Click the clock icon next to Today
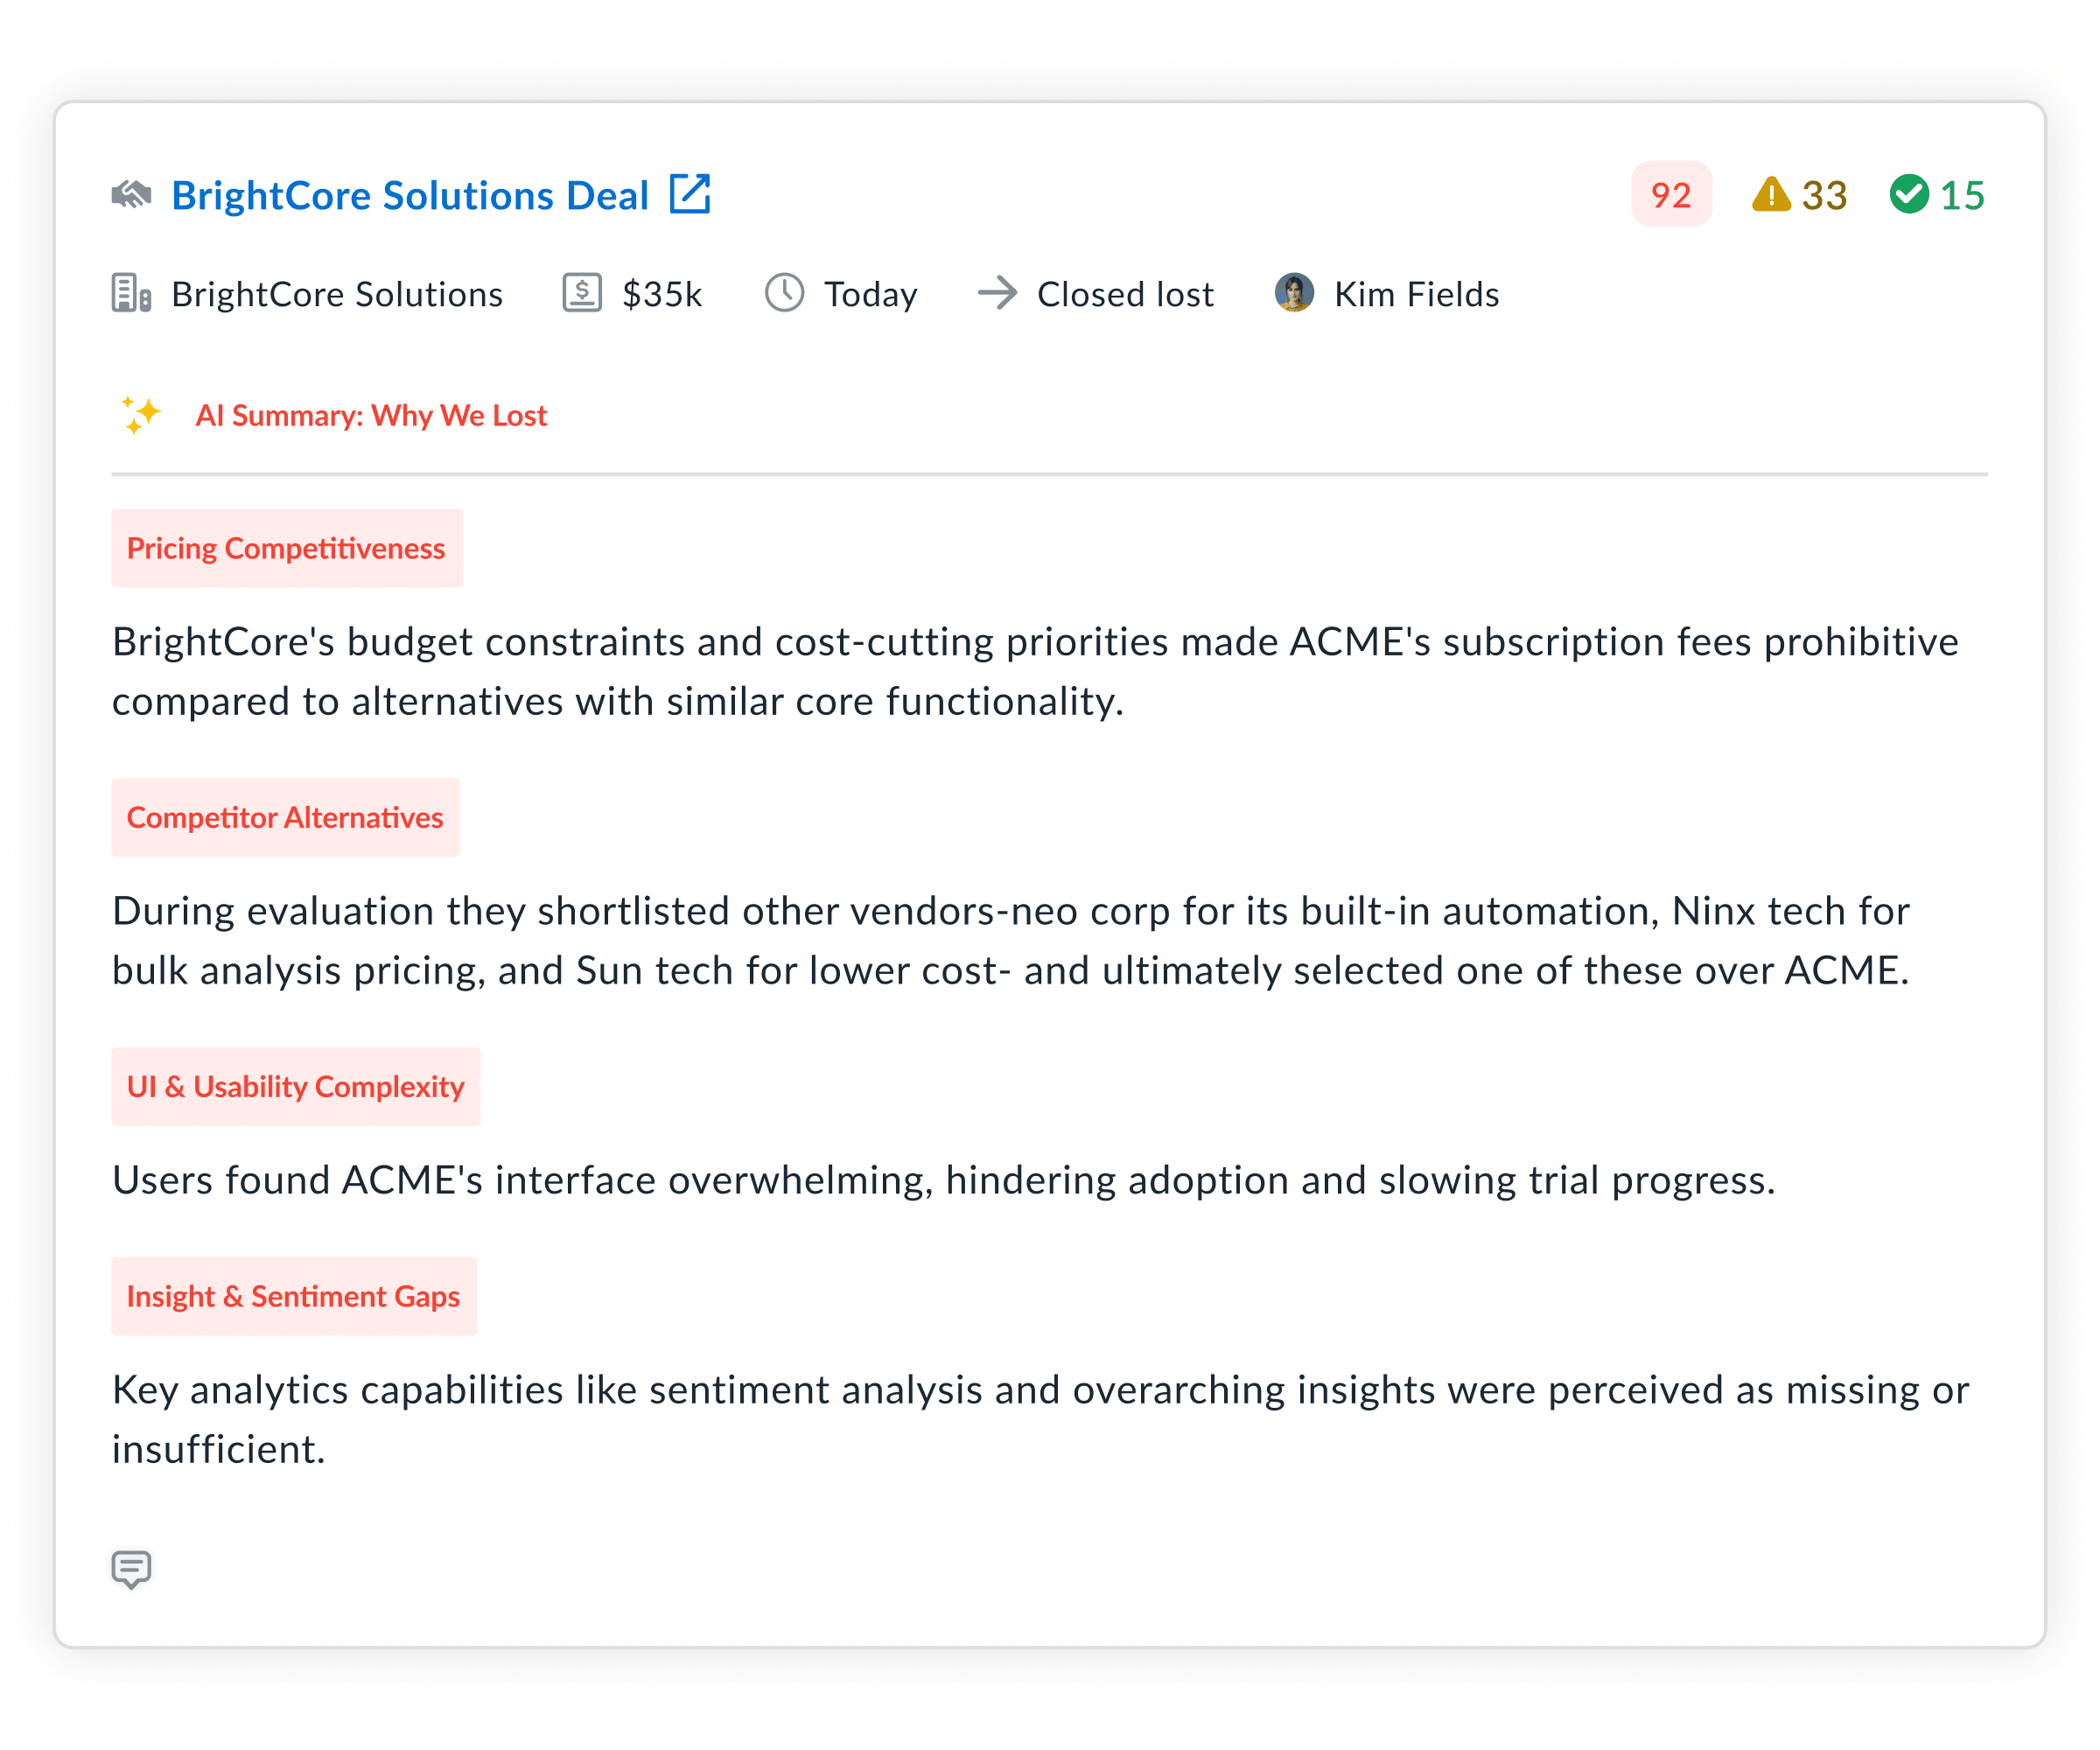This screenshot has width=2100, height=1750. pos(785,294)
